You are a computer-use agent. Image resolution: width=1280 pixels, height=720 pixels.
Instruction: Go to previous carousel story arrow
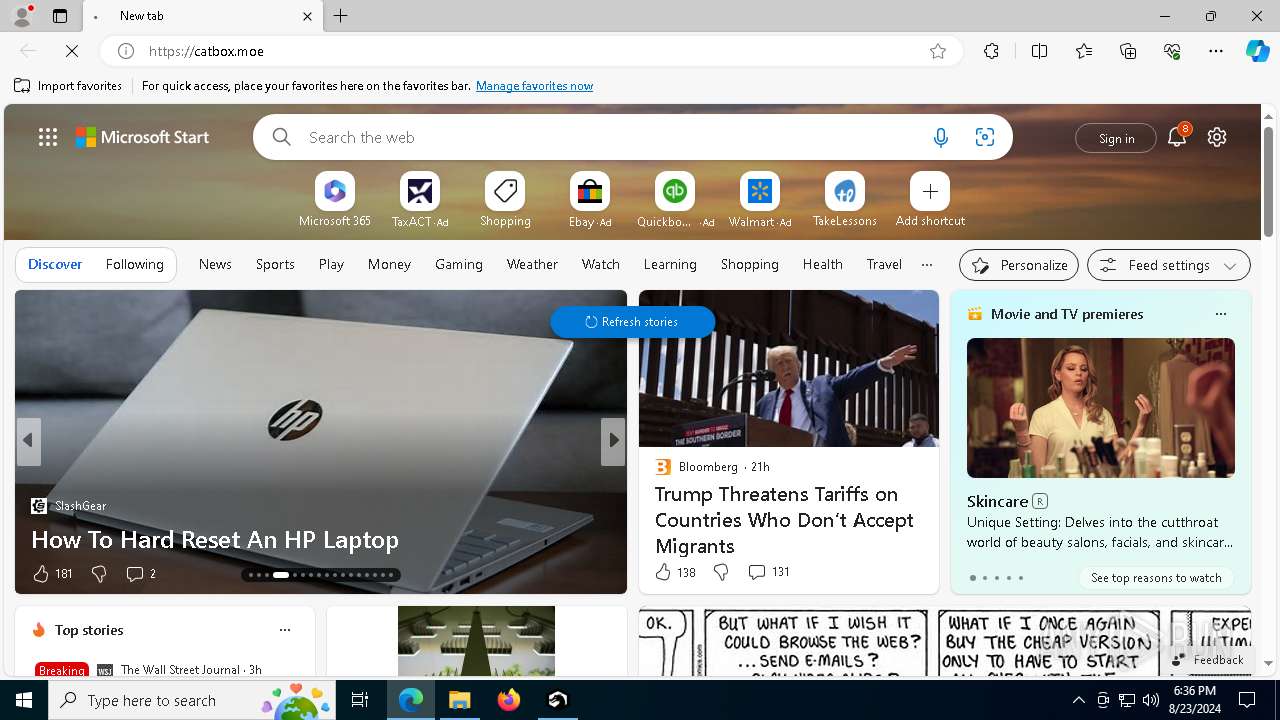click(x=28, y=440)
